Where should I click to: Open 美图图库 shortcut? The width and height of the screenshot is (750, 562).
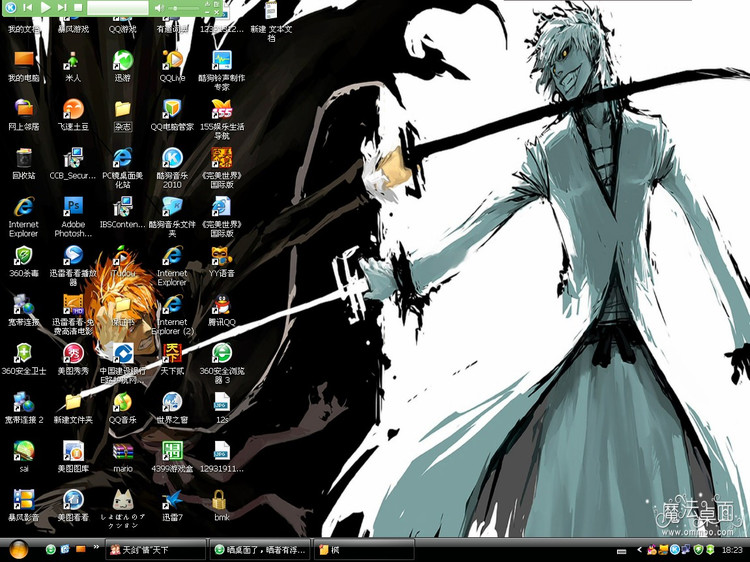pos(73,456)
